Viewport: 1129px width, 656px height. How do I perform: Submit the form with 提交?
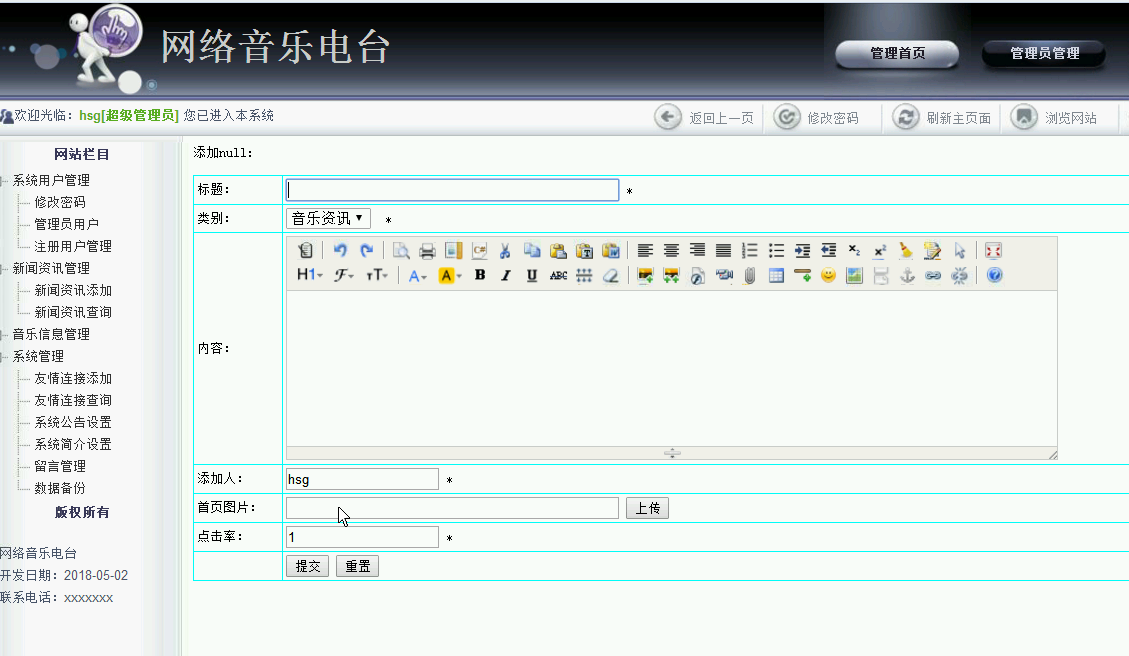click(307, 566)
